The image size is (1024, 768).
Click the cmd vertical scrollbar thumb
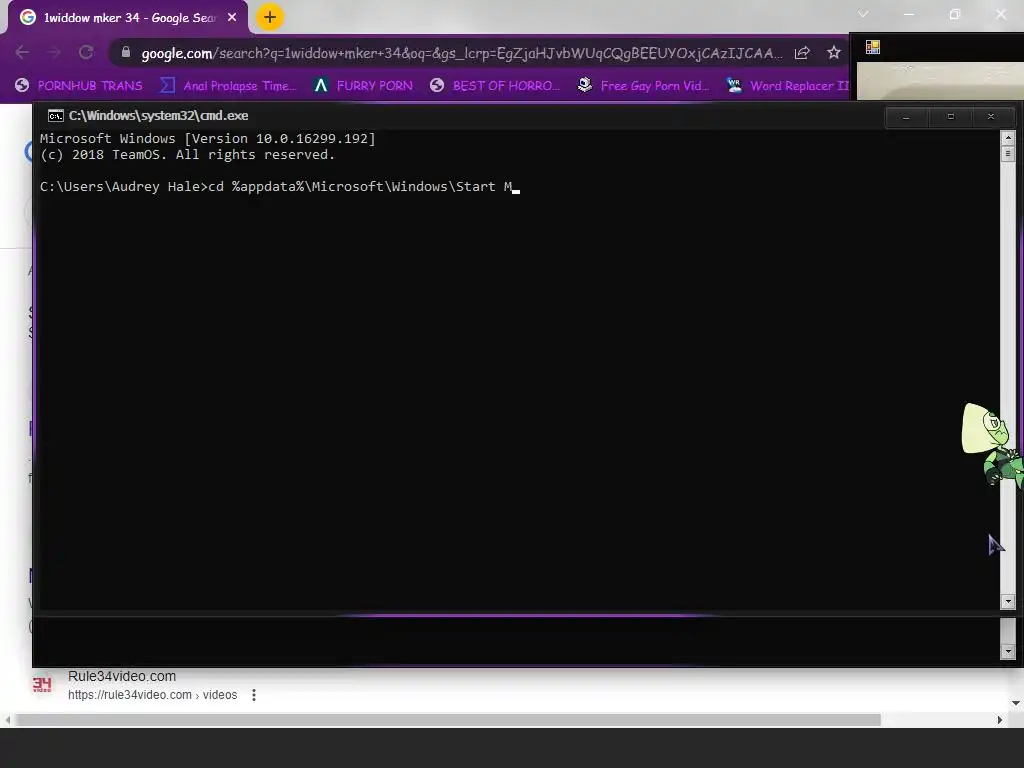coord(1008,154)
